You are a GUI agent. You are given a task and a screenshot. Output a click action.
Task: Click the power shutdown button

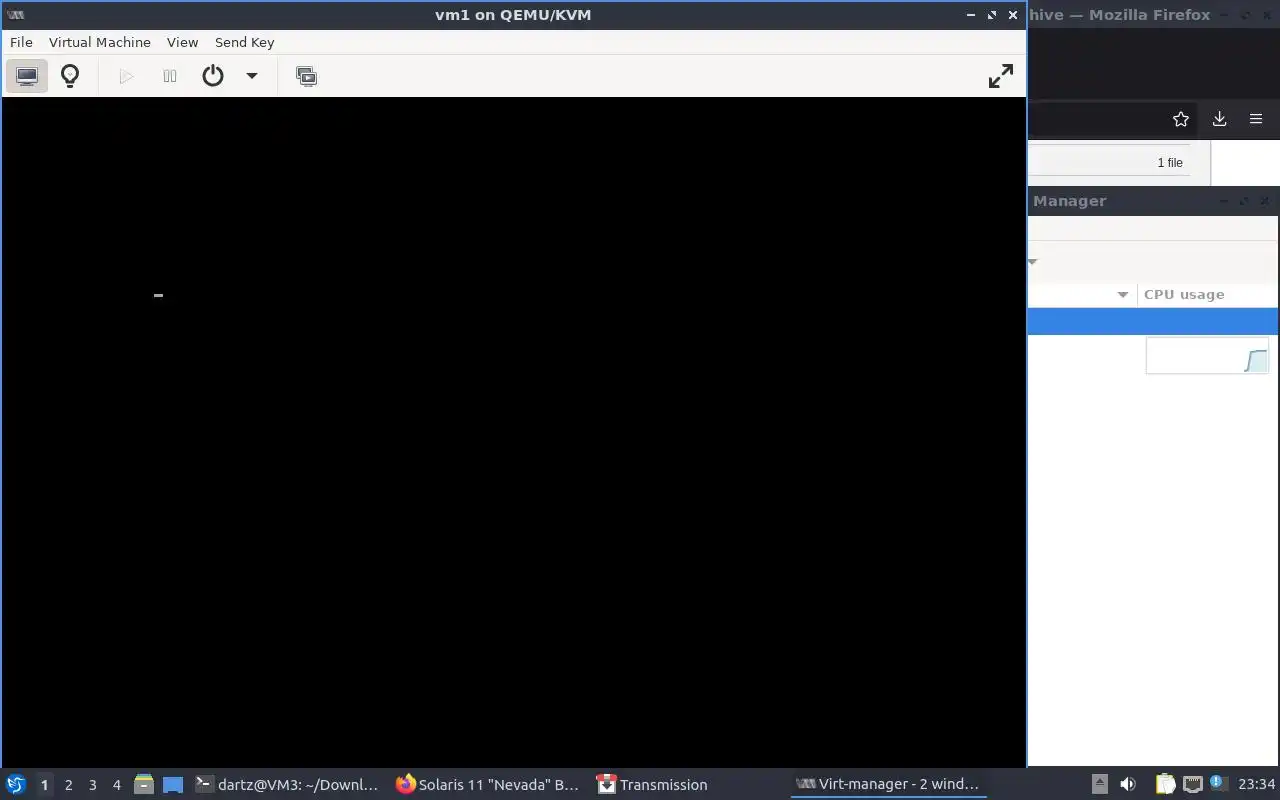coord(213,76)
